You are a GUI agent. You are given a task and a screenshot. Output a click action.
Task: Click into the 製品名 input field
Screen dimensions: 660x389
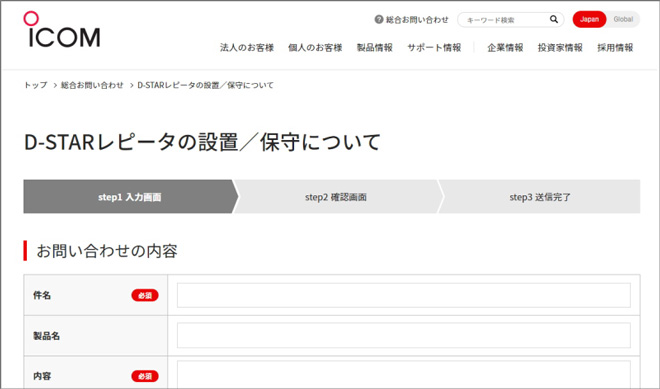[404, 336]
